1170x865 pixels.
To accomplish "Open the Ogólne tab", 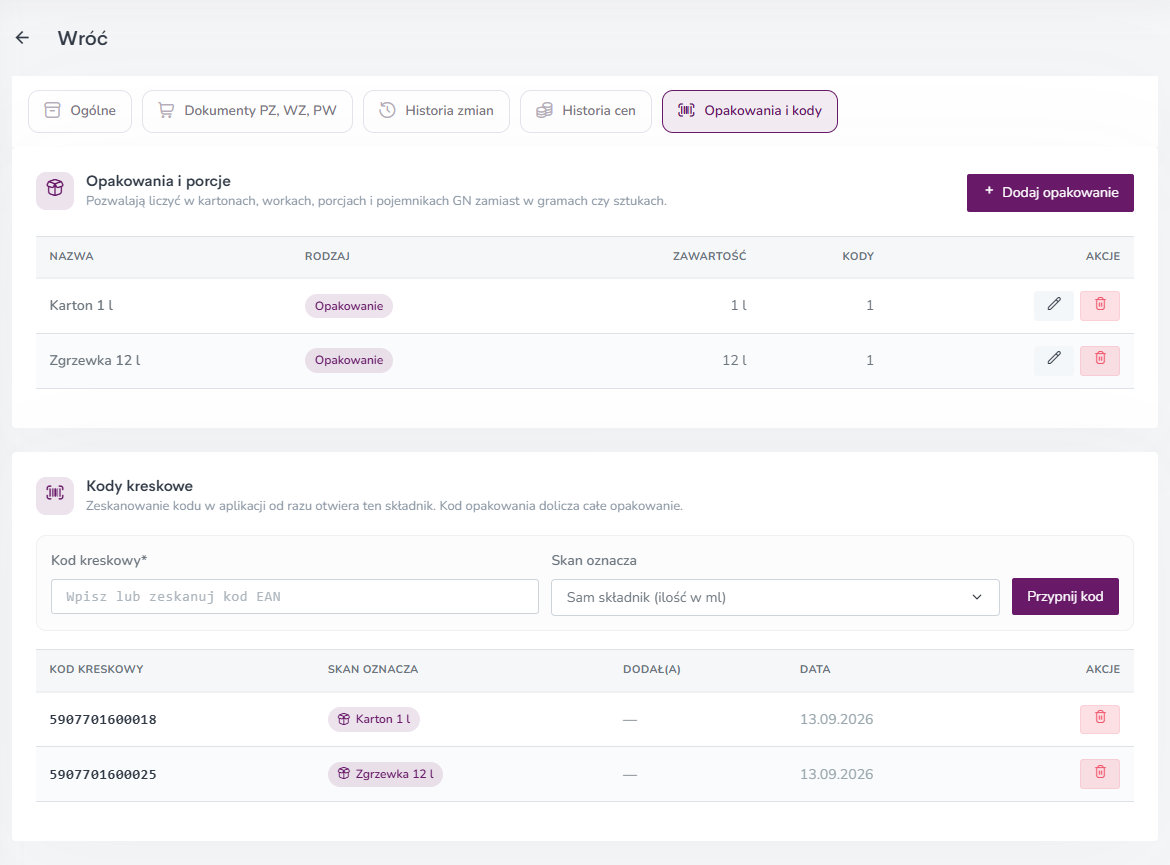I will click(x=80, y=111).
